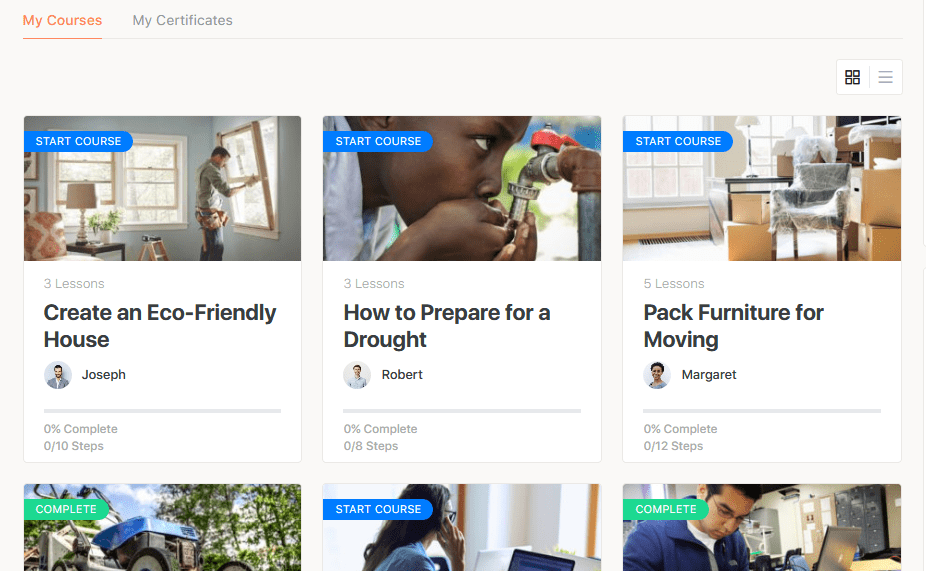Click 0% Complete under Robert's course
This screenshot has width=926, height=571.
[380, 429]
